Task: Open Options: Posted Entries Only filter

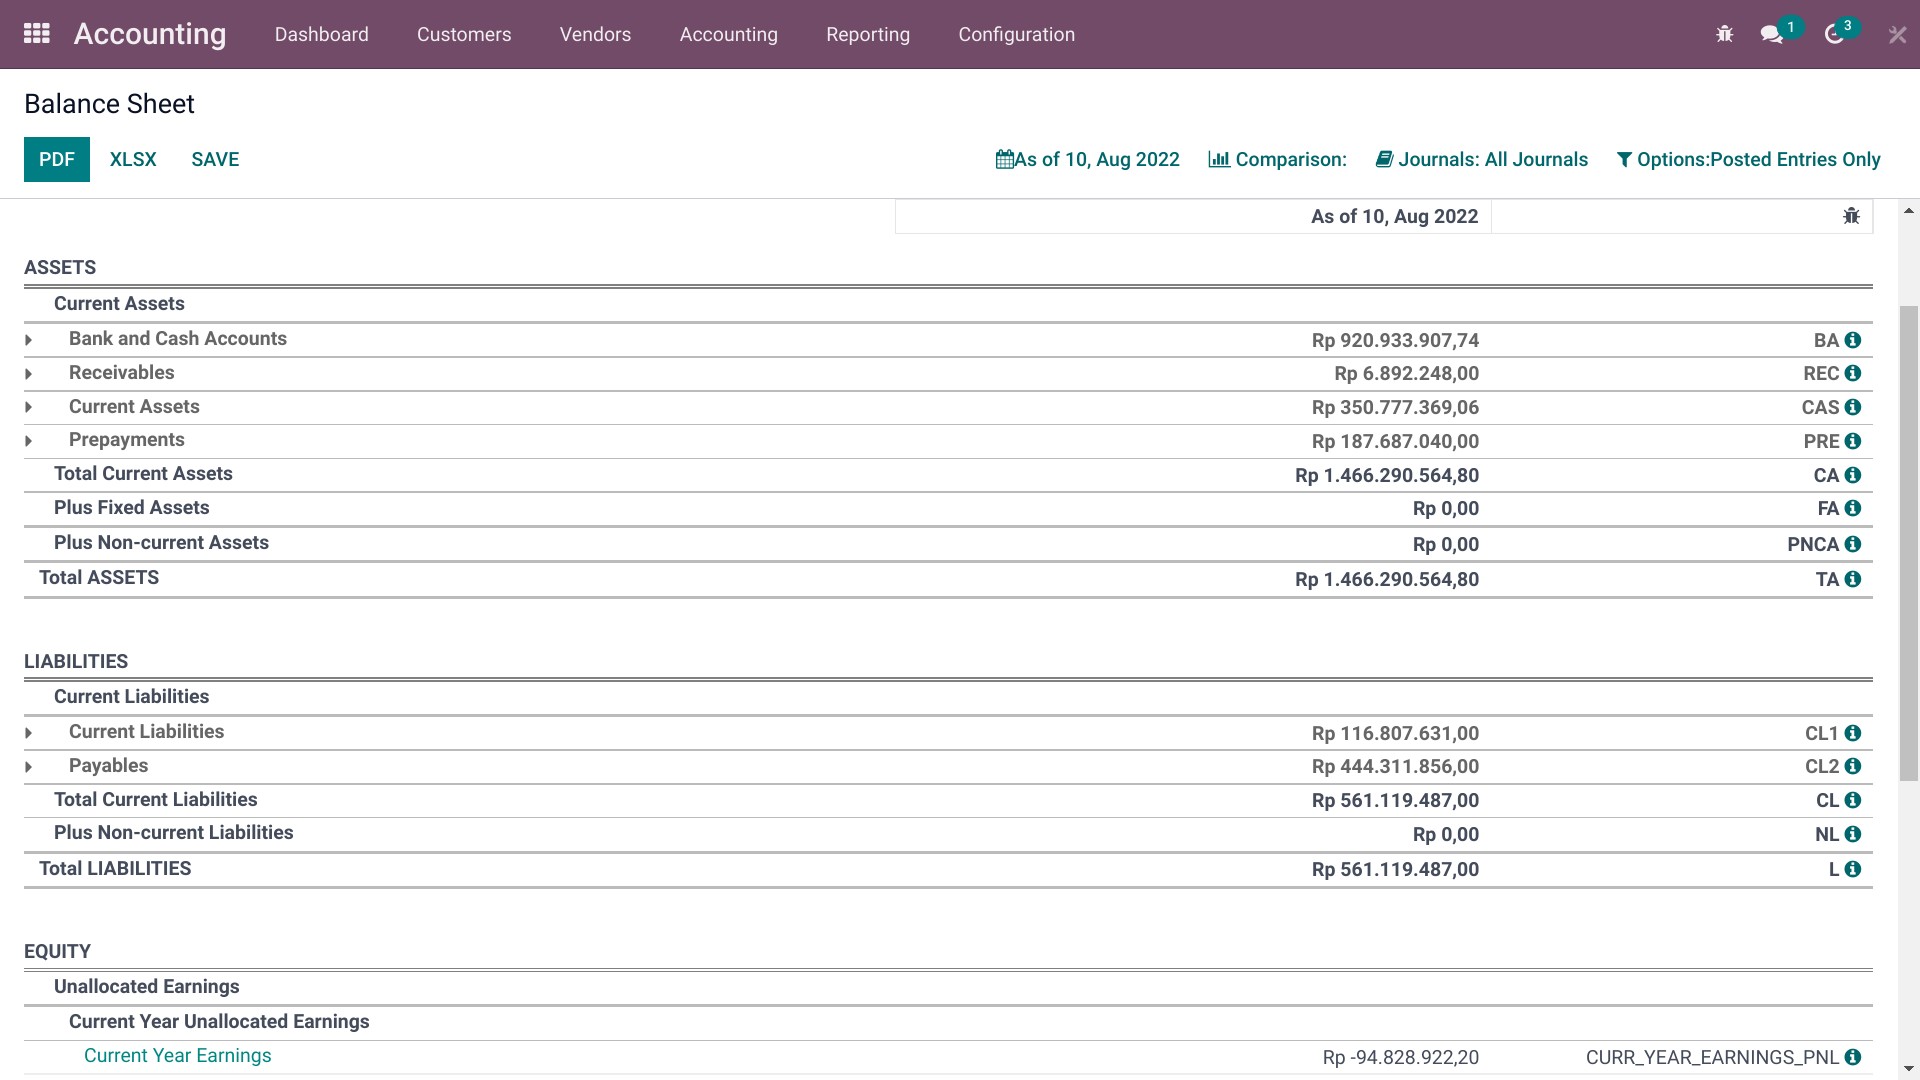Action: tap(1748, 159)
